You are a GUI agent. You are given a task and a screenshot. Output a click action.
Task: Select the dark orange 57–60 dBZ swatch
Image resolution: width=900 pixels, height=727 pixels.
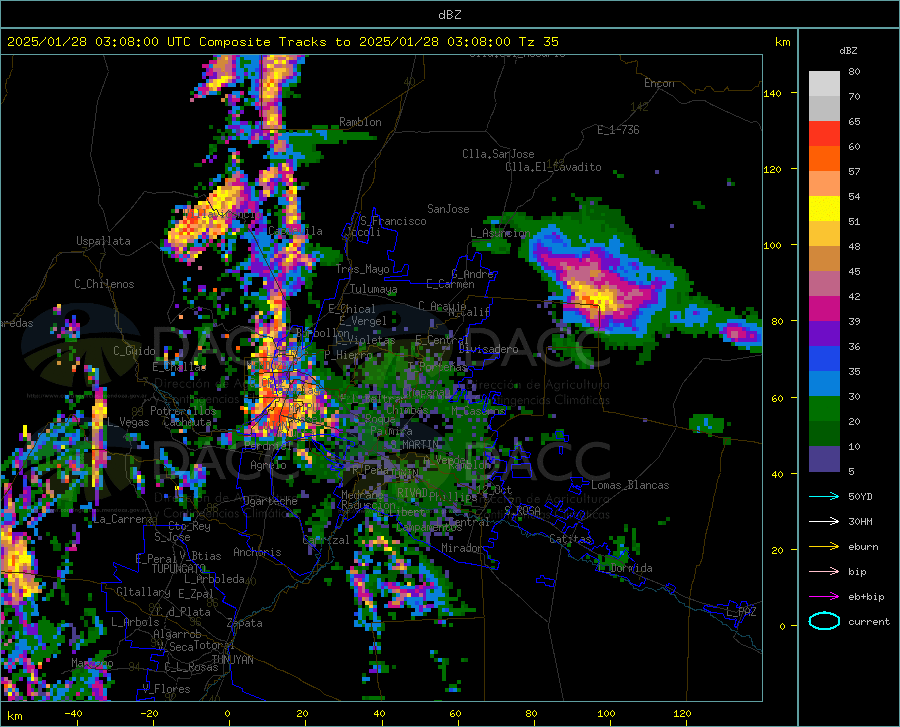click(824, 159)
